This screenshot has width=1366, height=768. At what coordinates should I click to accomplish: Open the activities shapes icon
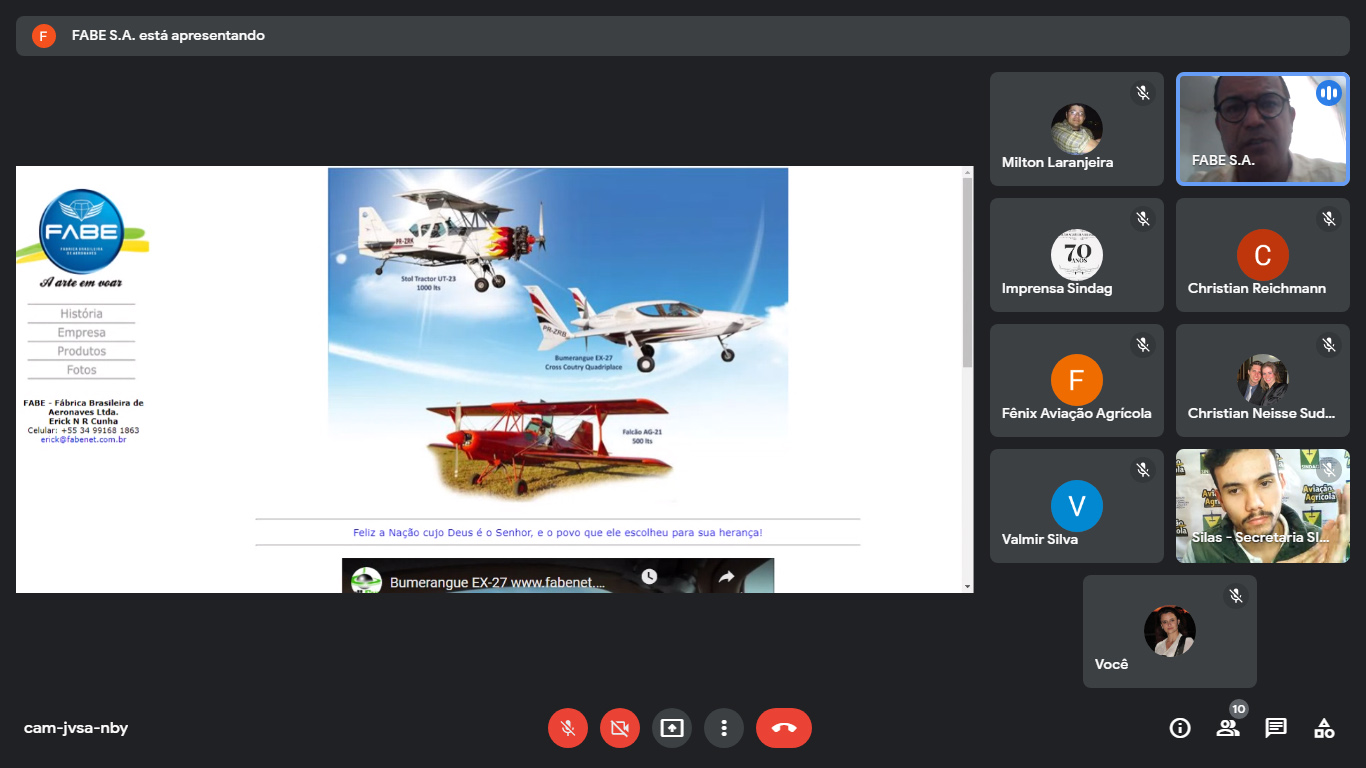pyautogui.click(x=1324, y=728)
